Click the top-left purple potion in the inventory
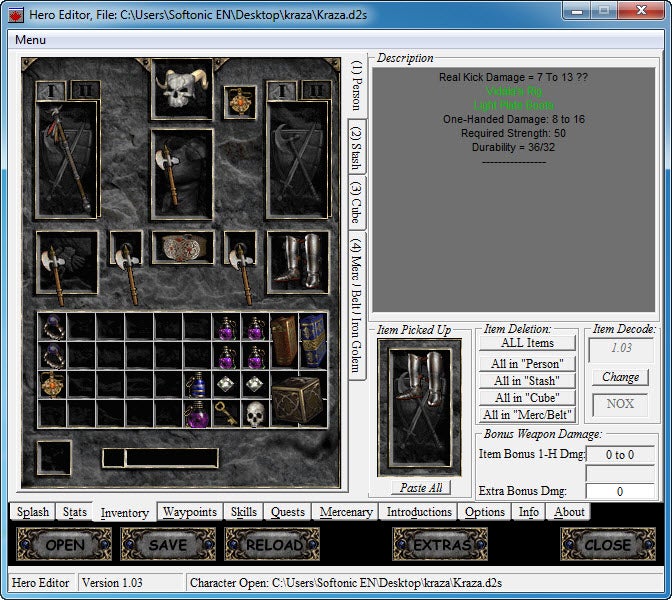 pyautogui.click(x=226, y=327)
